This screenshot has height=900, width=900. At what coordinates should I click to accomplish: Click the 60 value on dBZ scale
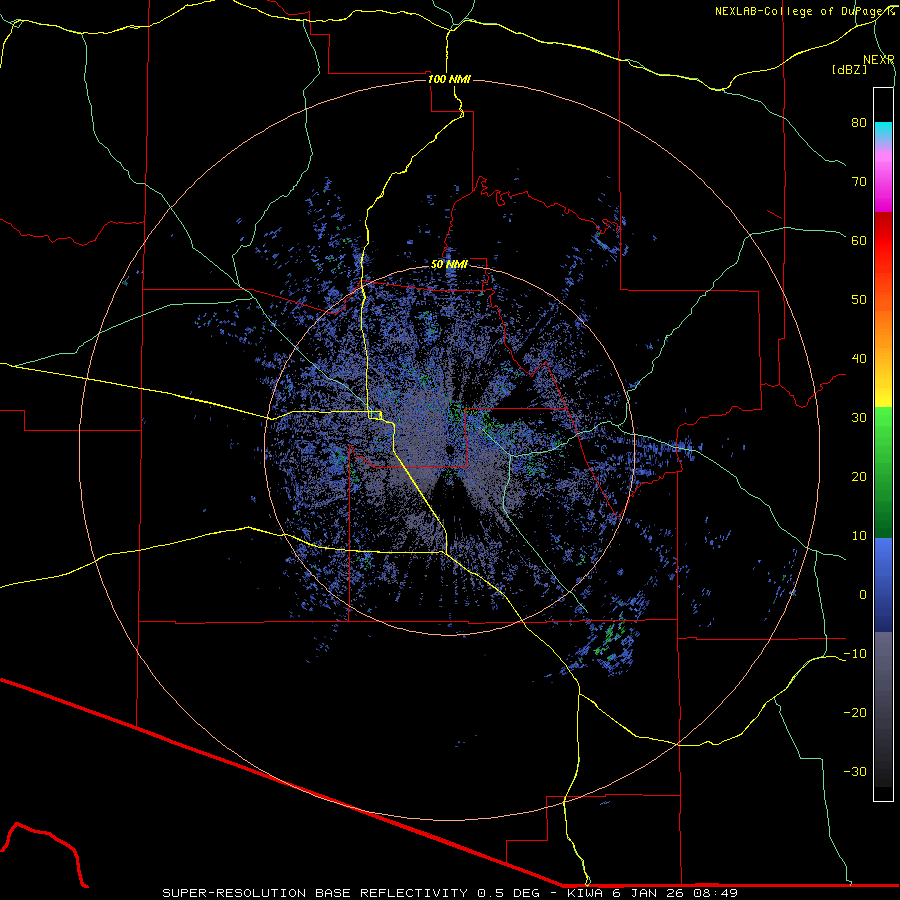[x=859, y=240]
